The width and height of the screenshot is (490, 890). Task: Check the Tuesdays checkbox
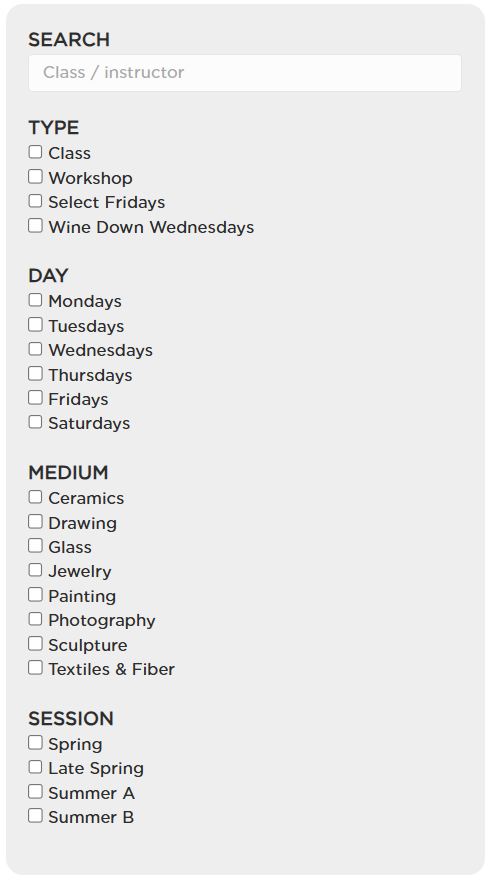point(35,325)
